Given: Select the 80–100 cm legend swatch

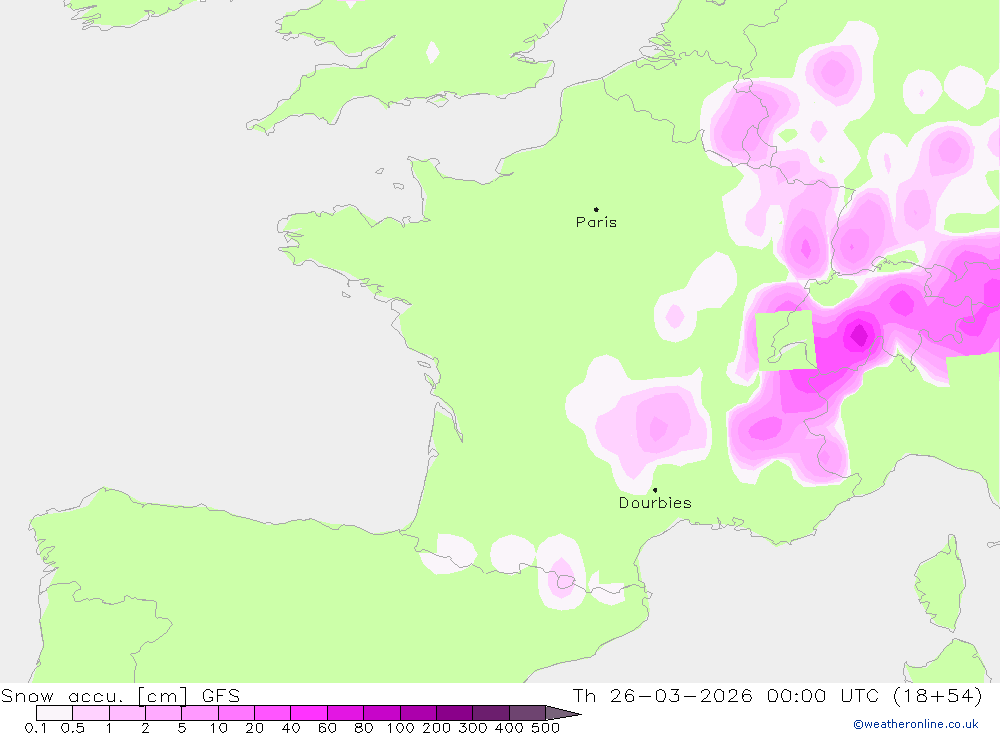Looking at the screenshot, I should pyautogui.click(x=382, y=713).
